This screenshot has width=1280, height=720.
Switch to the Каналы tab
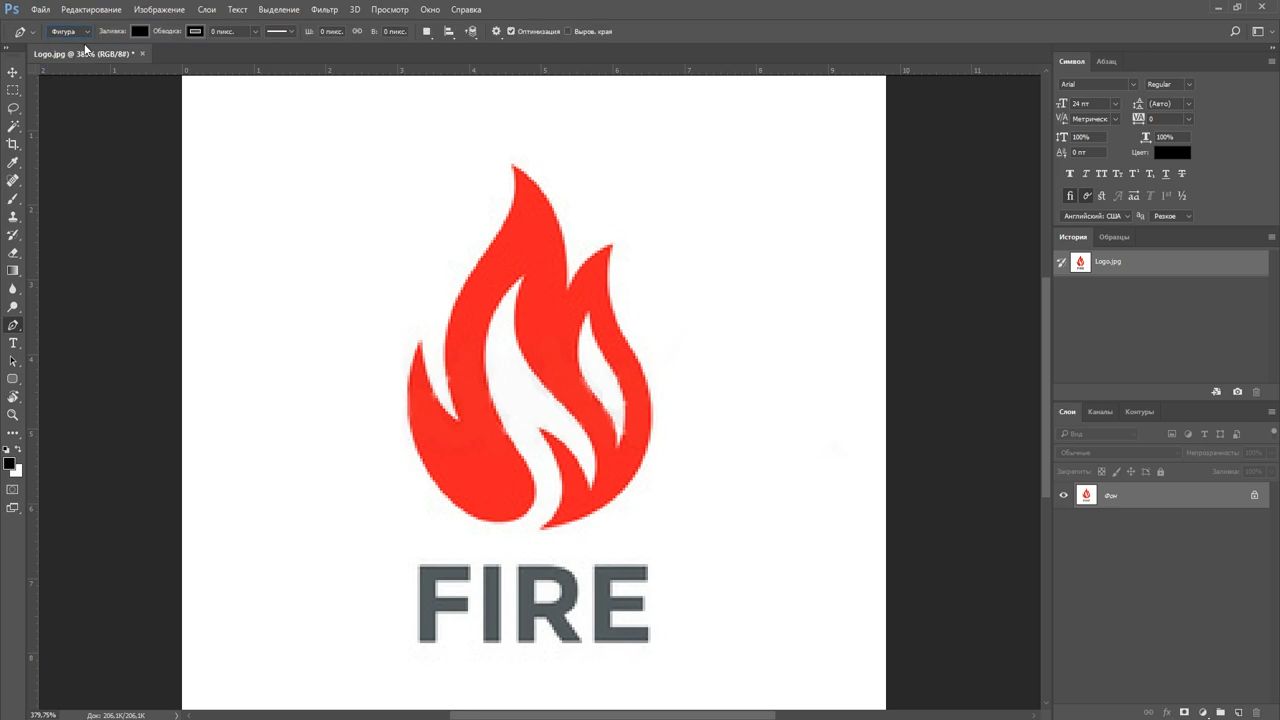[x=1100, y=412]
